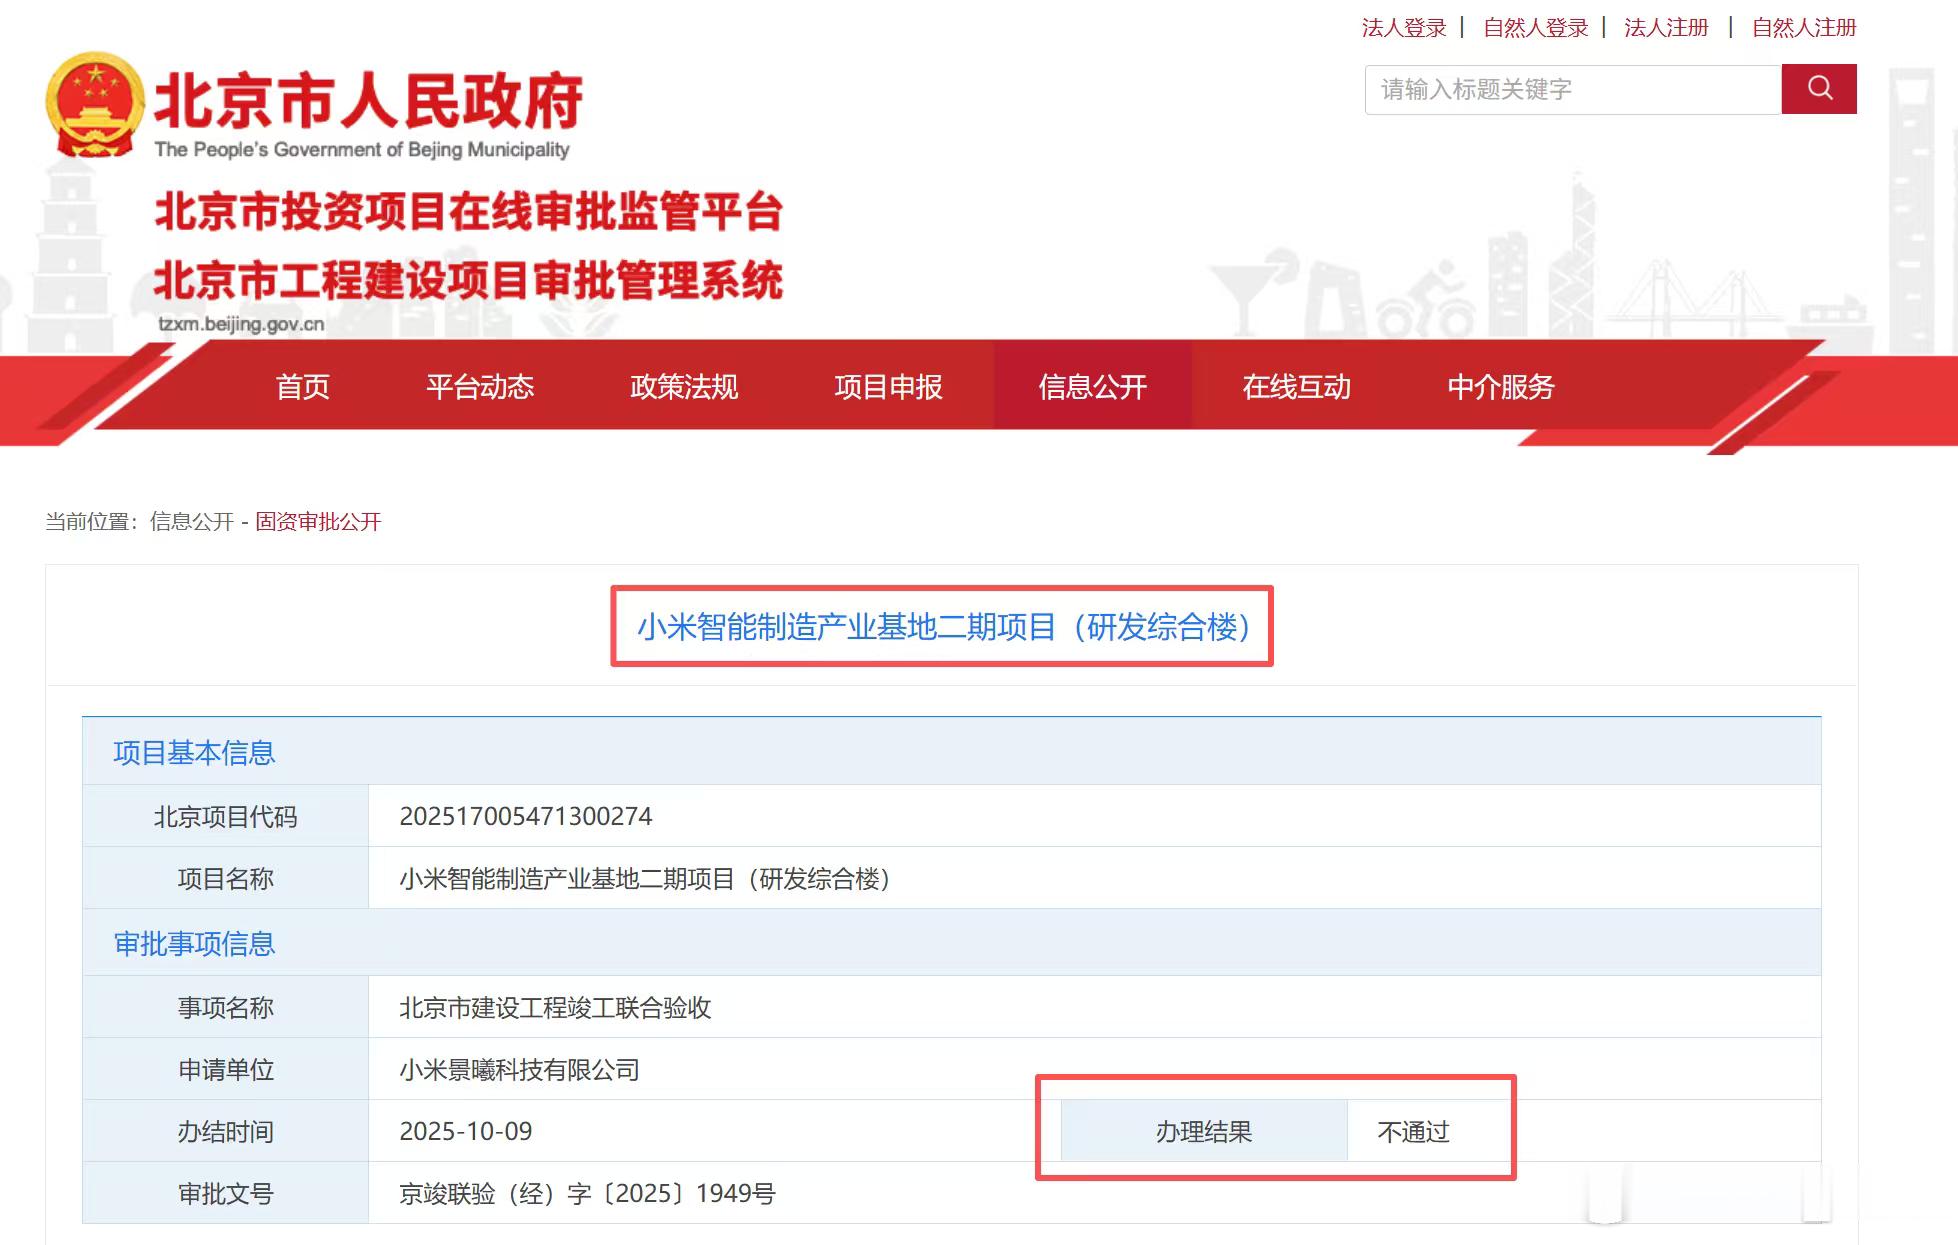1958x1245 pixels.
Task: Open the 在线互动 menu item
Action: (x=1296, y=387)
